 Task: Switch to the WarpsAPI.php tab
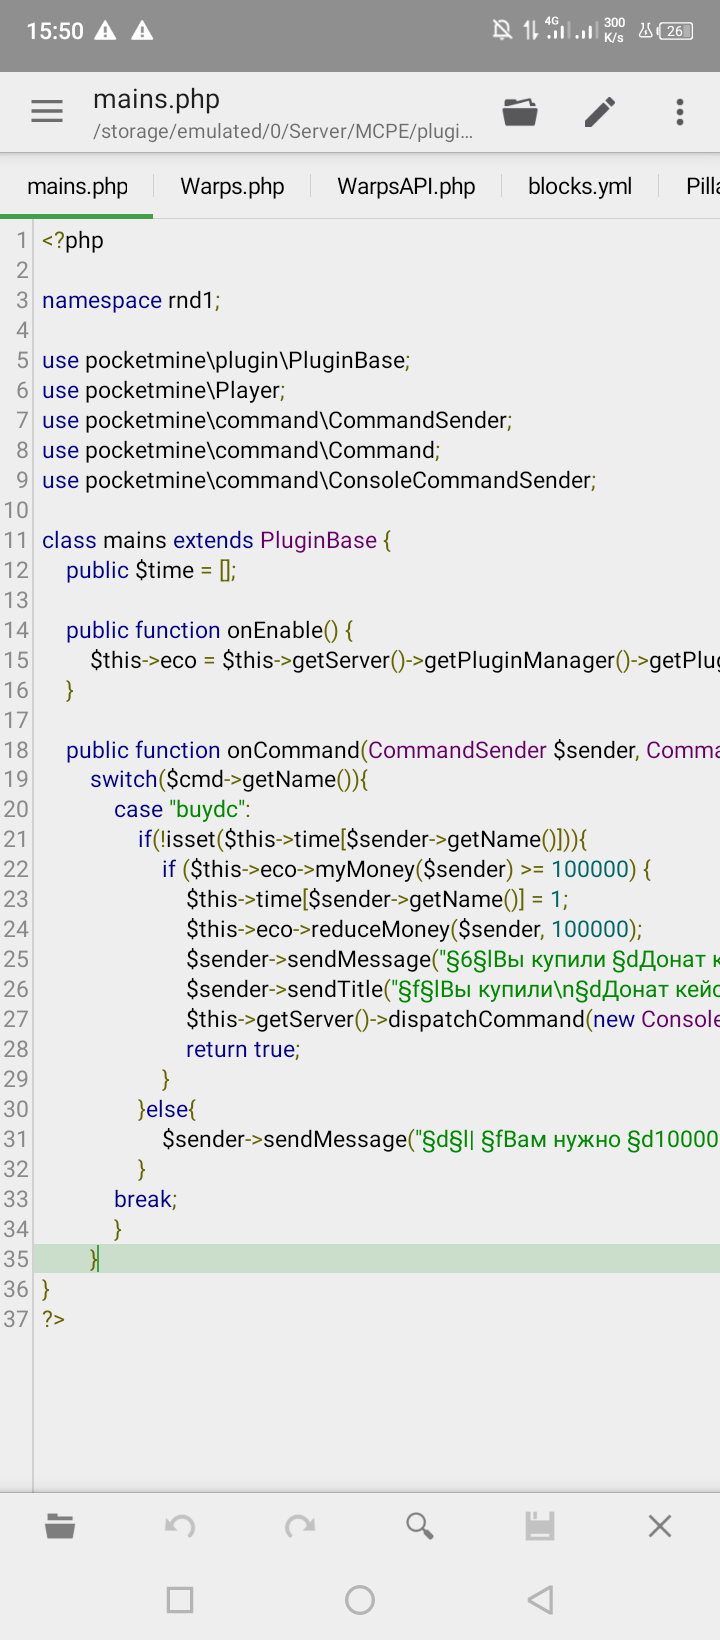tap(406, 187)
